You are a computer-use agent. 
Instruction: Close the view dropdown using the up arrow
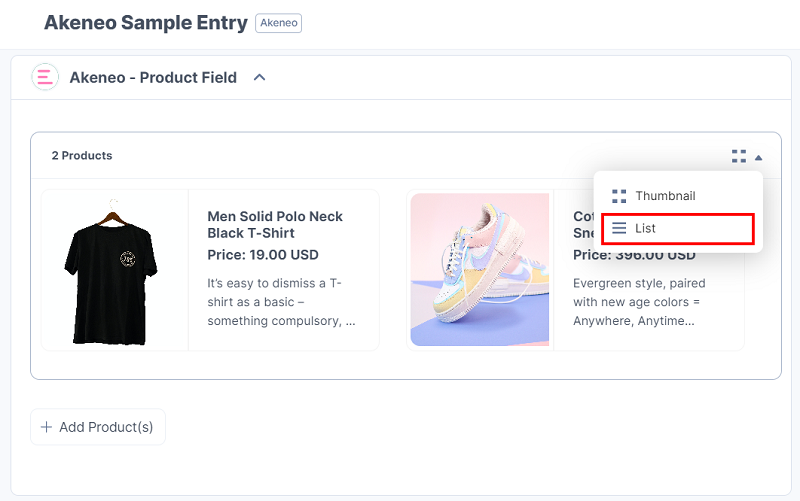759,157
